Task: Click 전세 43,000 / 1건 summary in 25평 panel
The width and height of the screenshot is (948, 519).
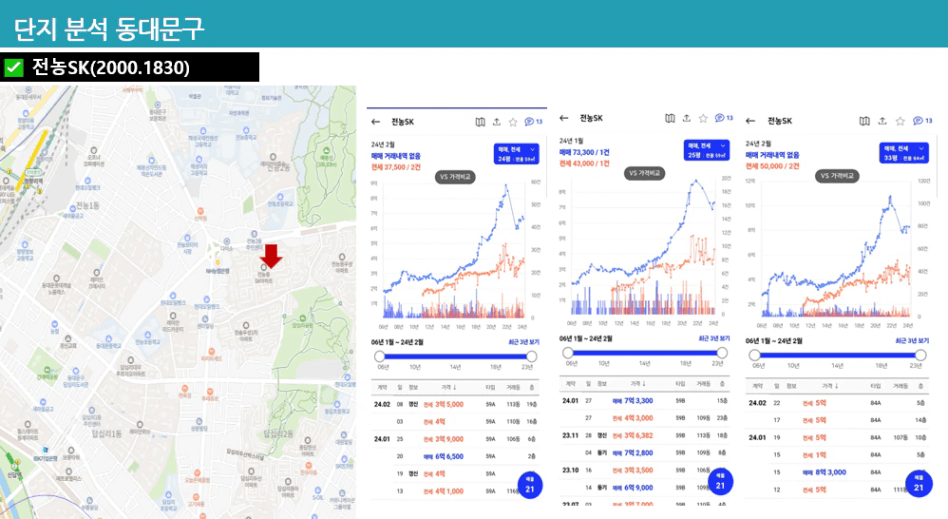Action: (585, 163)
